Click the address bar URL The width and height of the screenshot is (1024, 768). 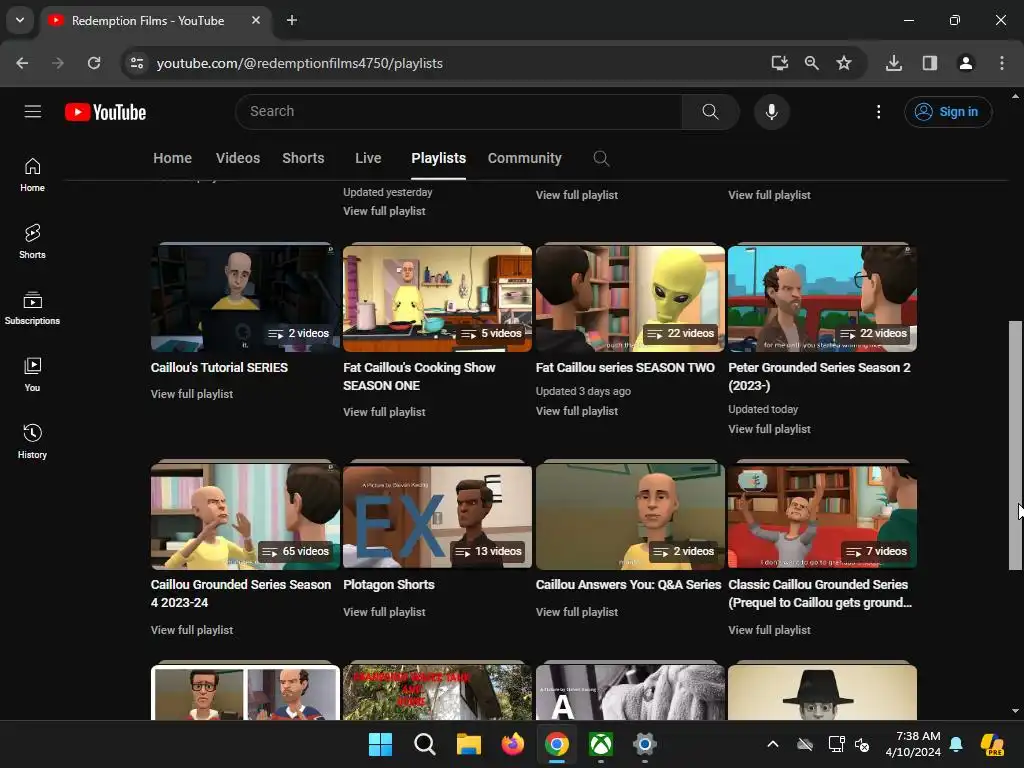[x=300, y=63]
